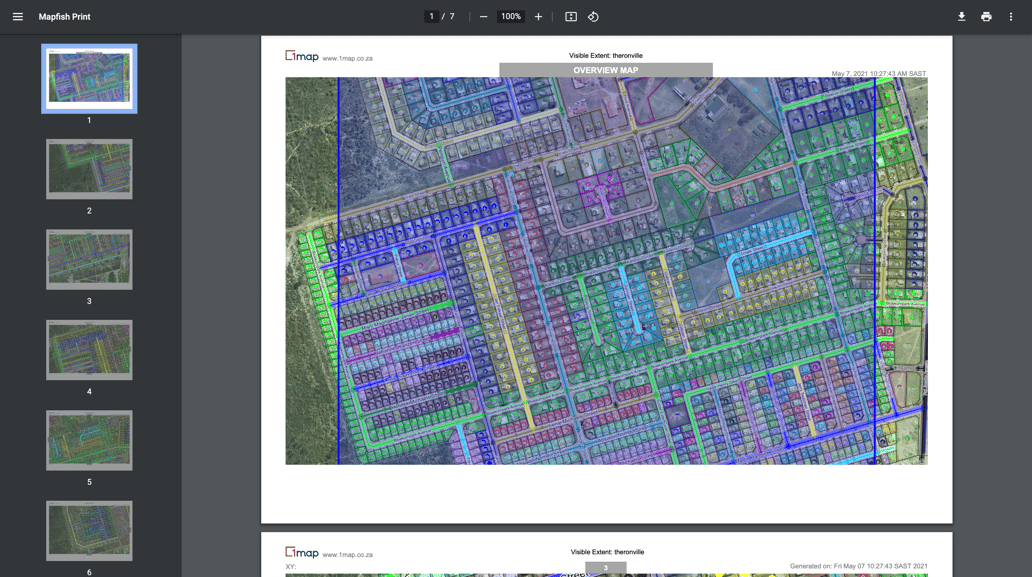Screen dimensions: 1032x577
Task: Open page 2 thumbnail
Action: [89, 169]
